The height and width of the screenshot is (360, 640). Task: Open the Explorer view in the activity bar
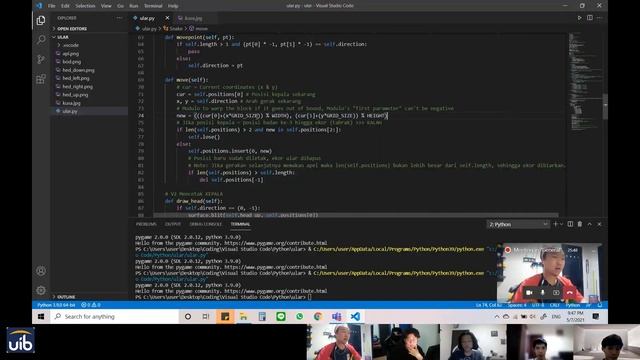click(x=41, y=20)
